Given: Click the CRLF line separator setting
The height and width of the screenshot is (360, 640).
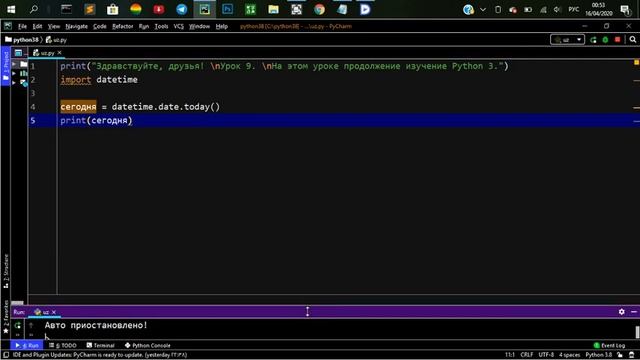Looking at the screenshot, I should pos(527,355).
